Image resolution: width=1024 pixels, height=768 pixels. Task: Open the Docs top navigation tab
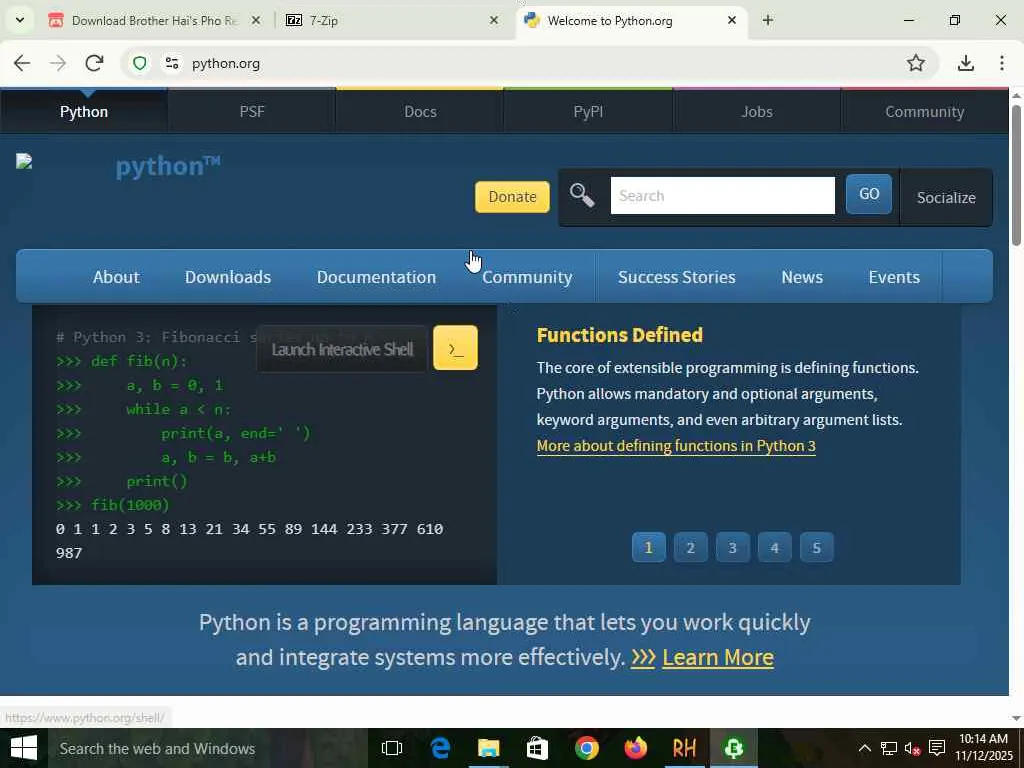pyautogui.click(x=420, y=112)
